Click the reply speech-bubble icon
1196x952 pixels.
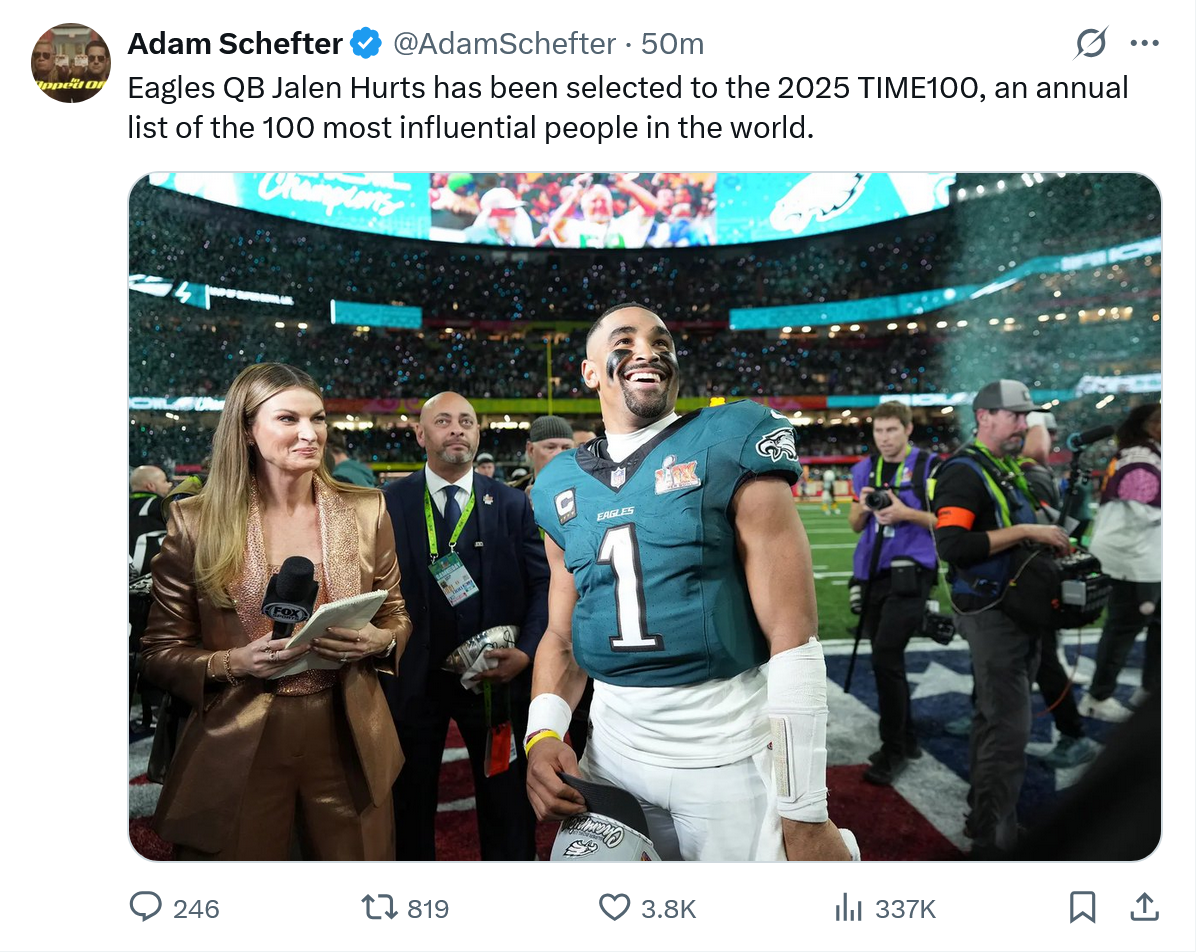(146, 907)
